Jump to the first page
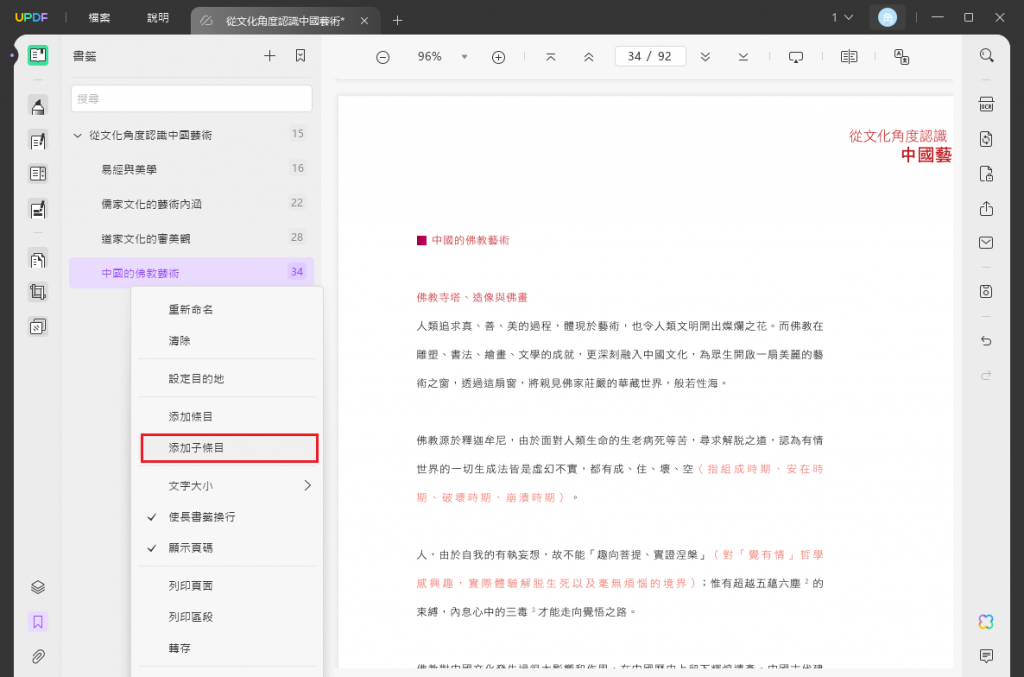The width and height of the screenshot is (1024, 677). click(551, 57)
